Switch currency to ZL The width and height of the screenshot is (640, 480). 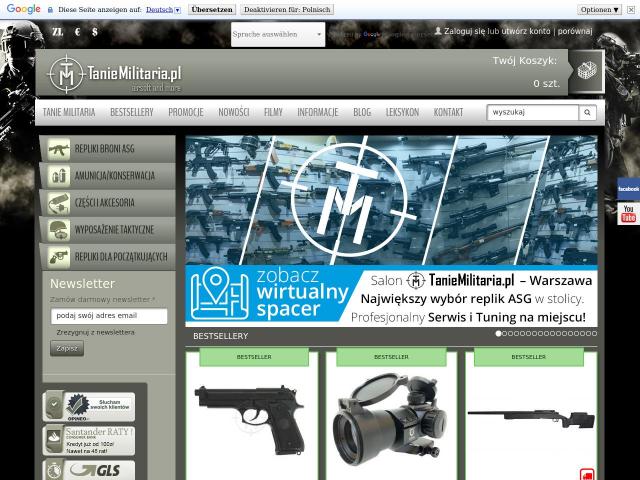point(58,32)
